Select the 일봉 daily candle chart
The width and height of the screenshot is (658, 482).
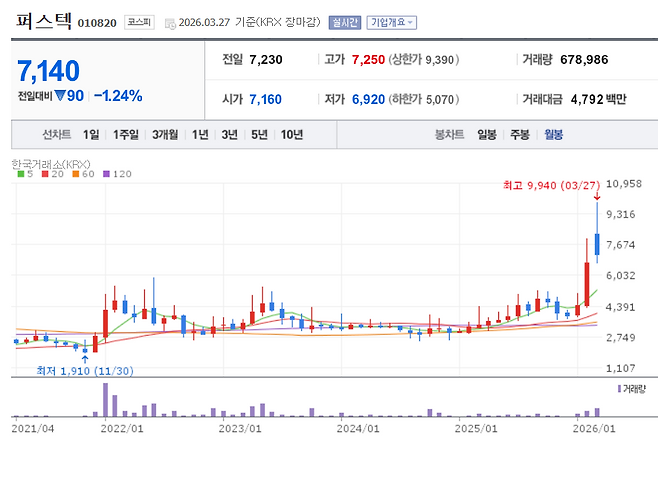tap(487, 134)
